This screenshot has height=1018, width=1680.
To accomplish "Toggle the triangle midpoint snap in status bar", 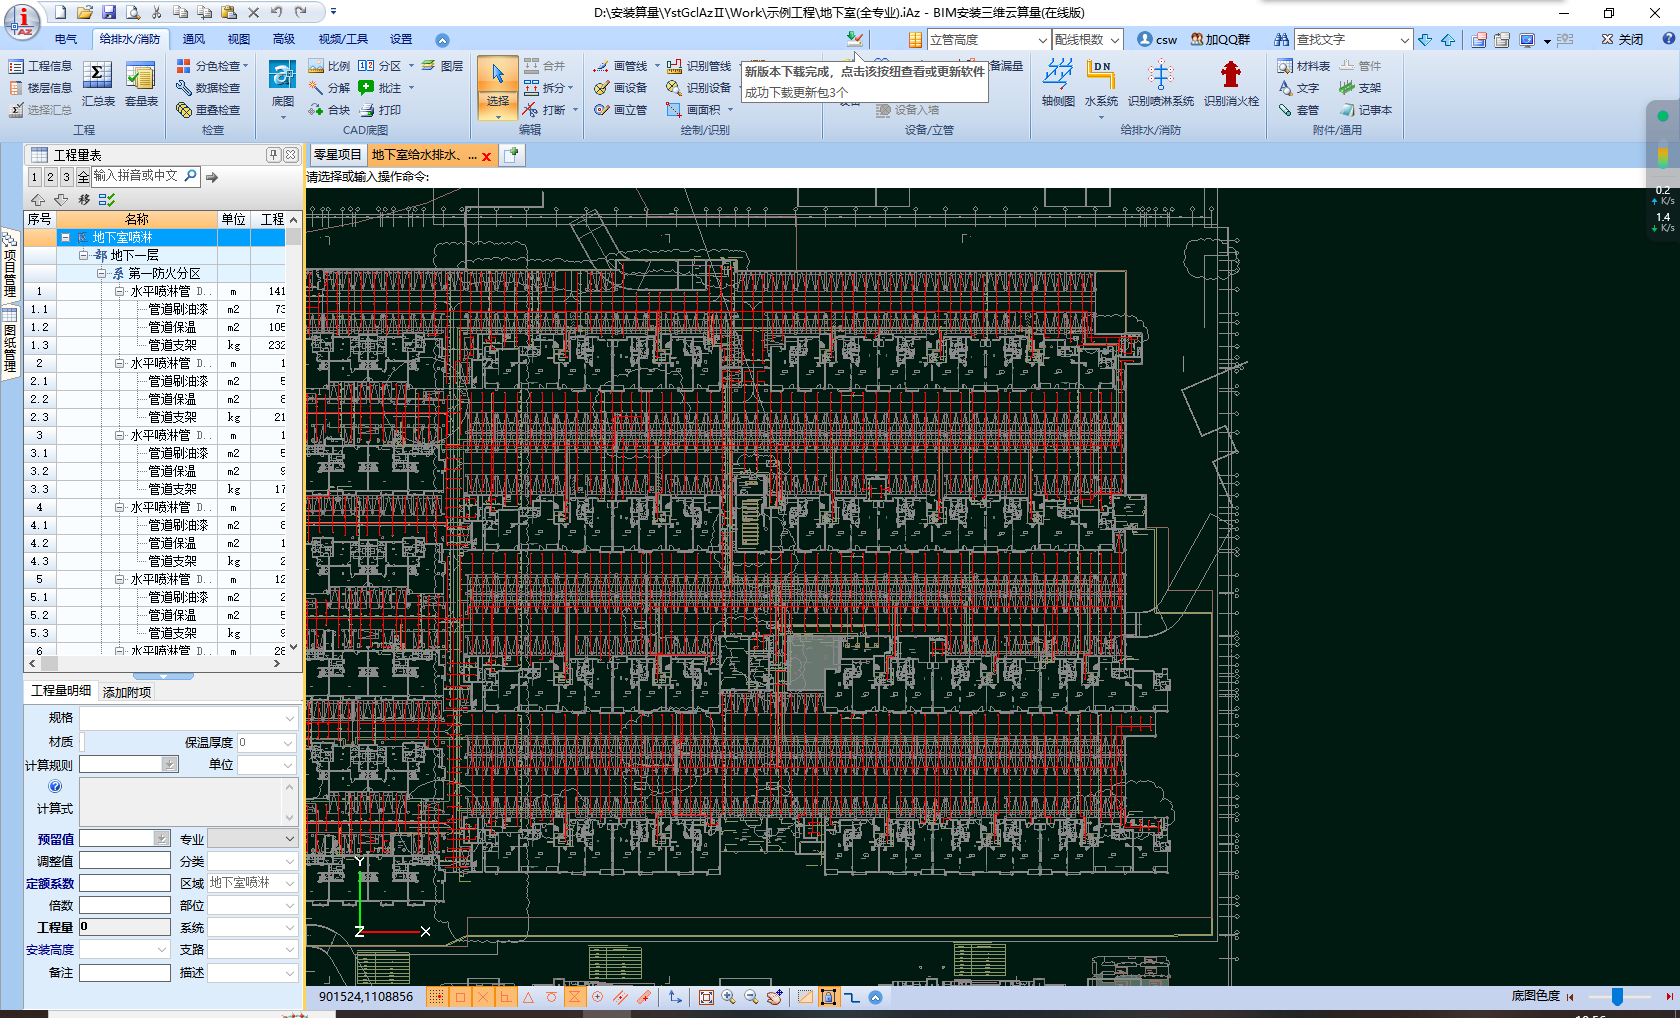I will [x=529, y=997].
